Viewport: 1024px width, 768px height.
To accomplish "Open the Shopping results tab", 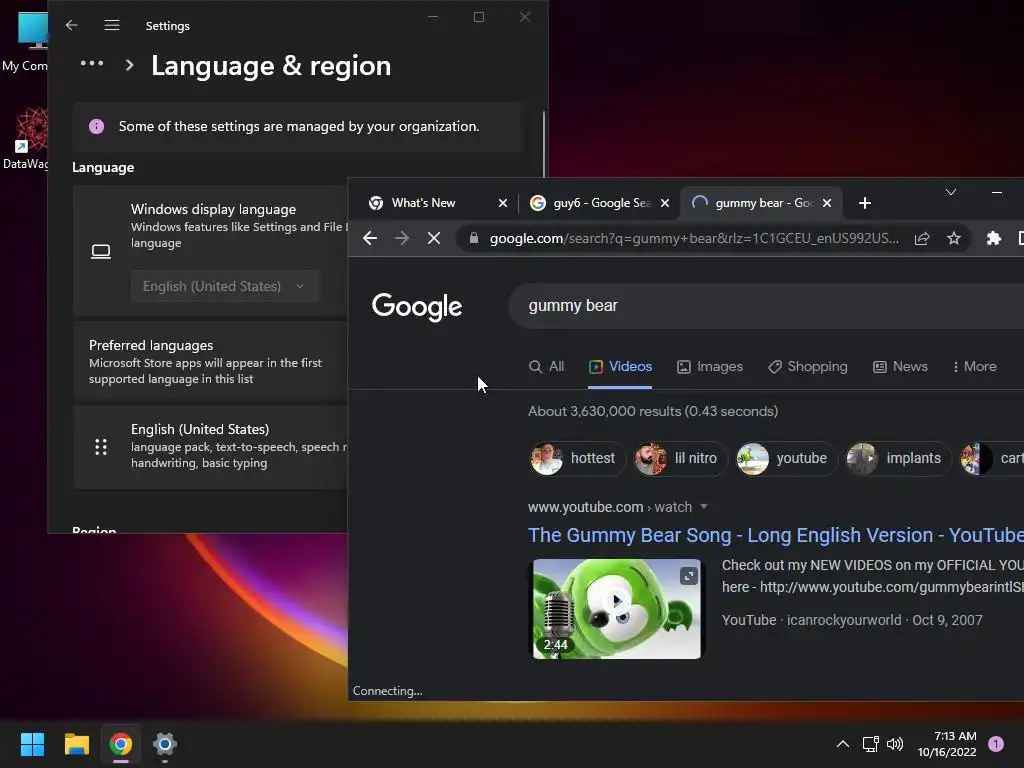I will 808,366.
